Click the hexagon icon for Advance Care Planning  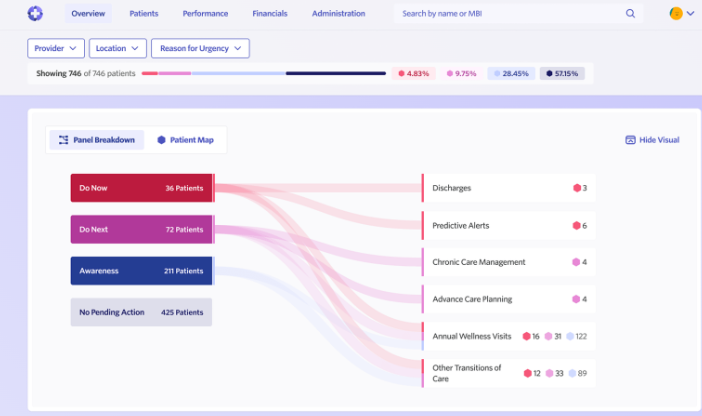[x=576, y=299]
